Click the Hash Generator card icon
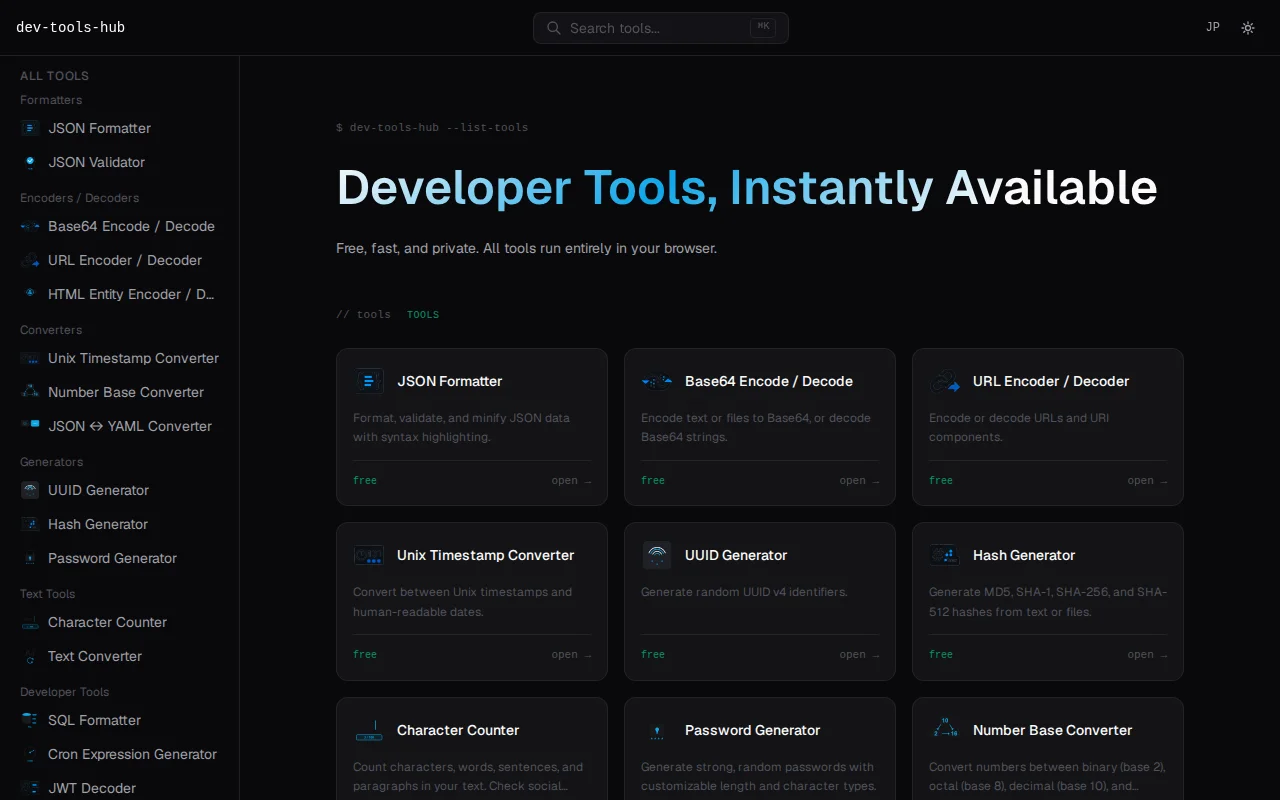This screenshot has width=1280, height=800. (945, 555)
